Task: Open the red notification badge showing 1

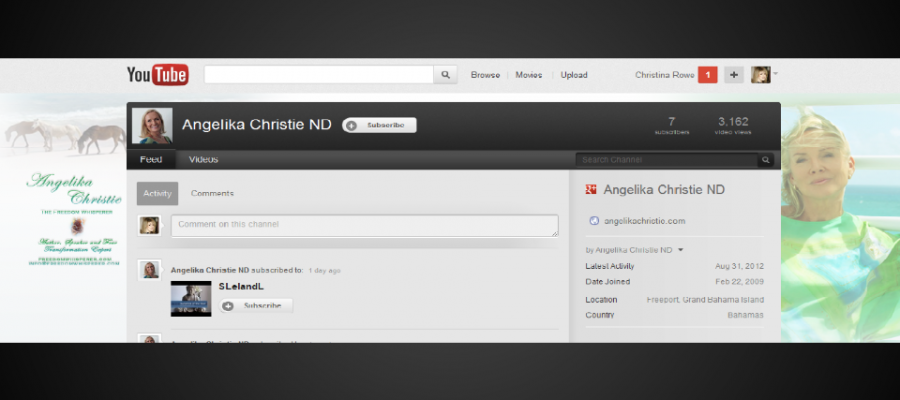Action: point(708,75)
